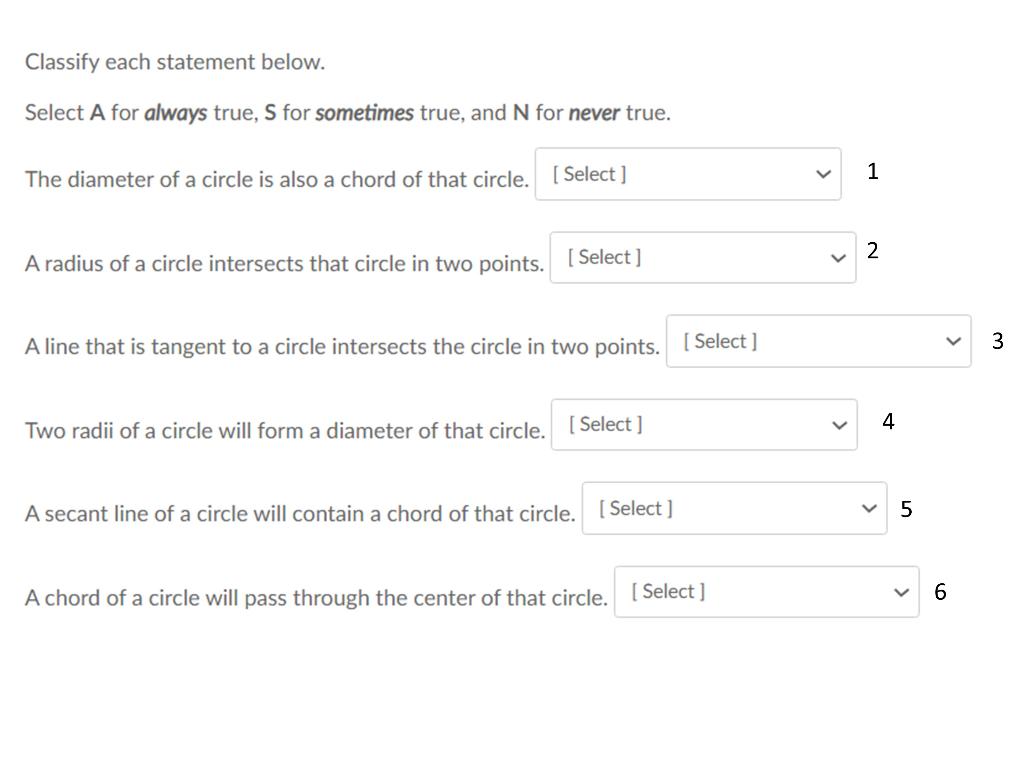Click the statement about a secant line
The image size is (1024, 768).
[x=300, y=514]
